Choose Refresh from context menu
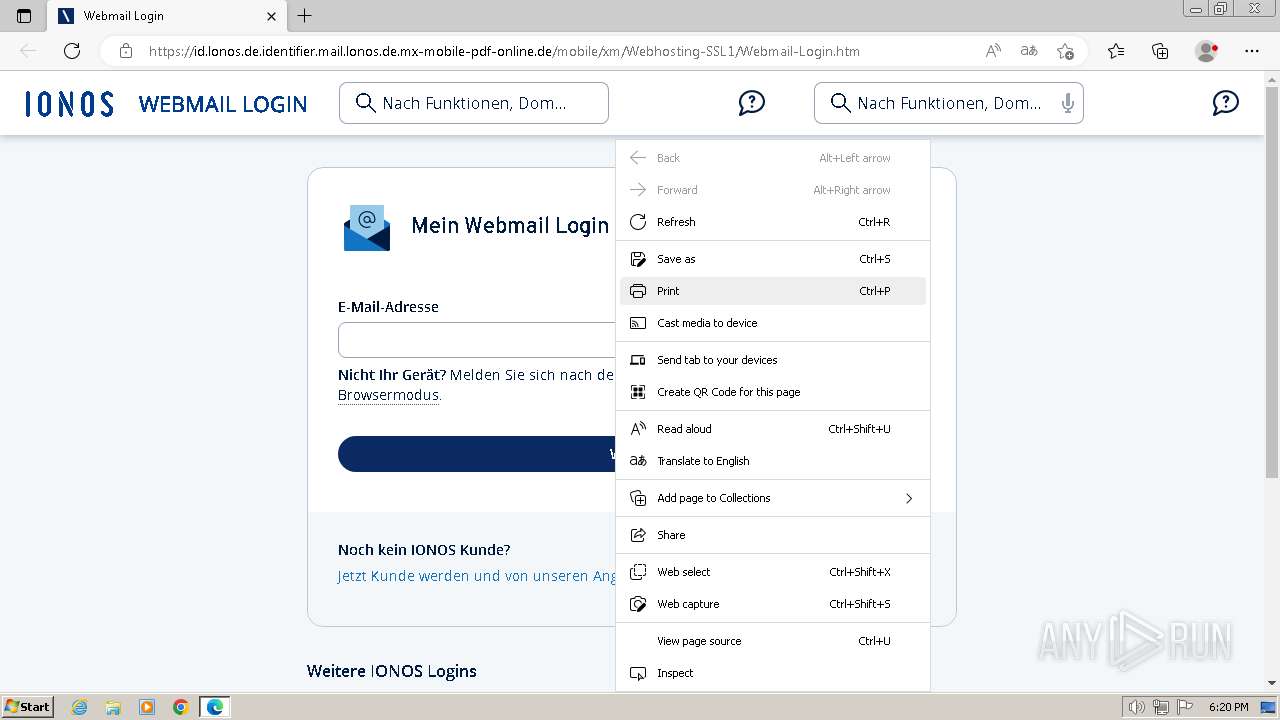Image resolution: width=1280 pixels, height=720 pixels. coord(773,222)
